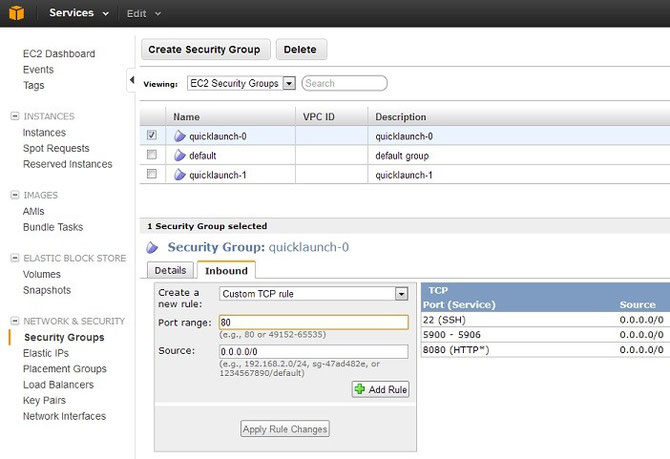Click the Source input field
This screenshot has height=459, width=670.
(x=314, y=352)
